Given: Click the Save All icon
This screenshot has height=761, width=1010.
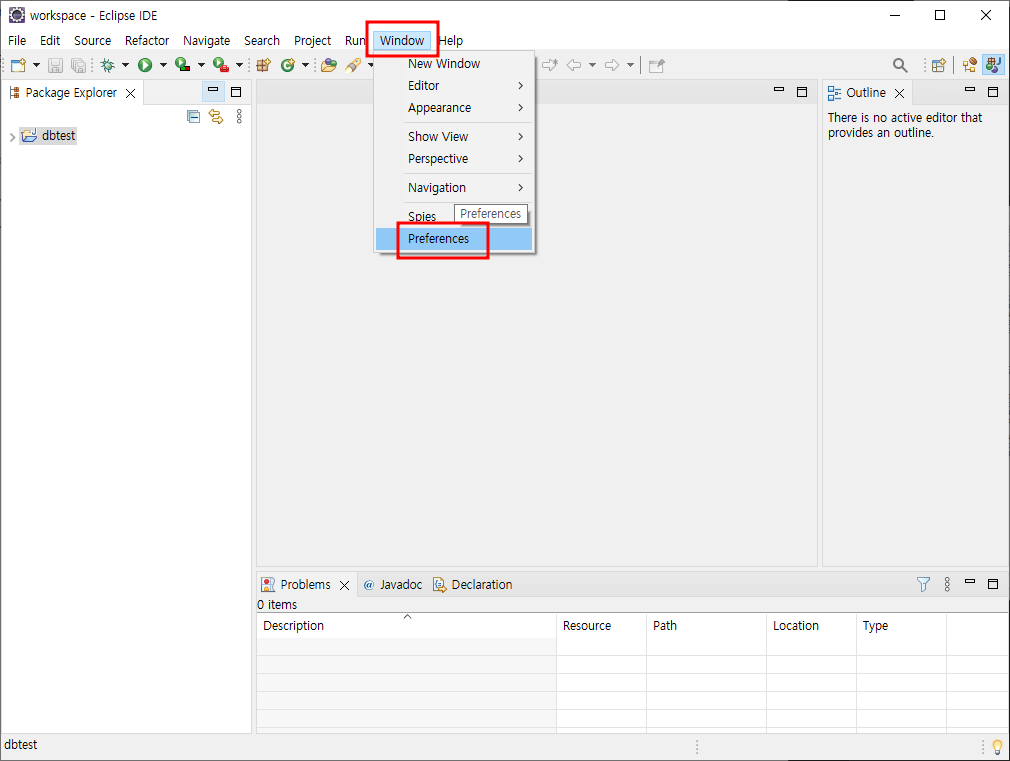Looking at the screenshot, I should (79, 65).
